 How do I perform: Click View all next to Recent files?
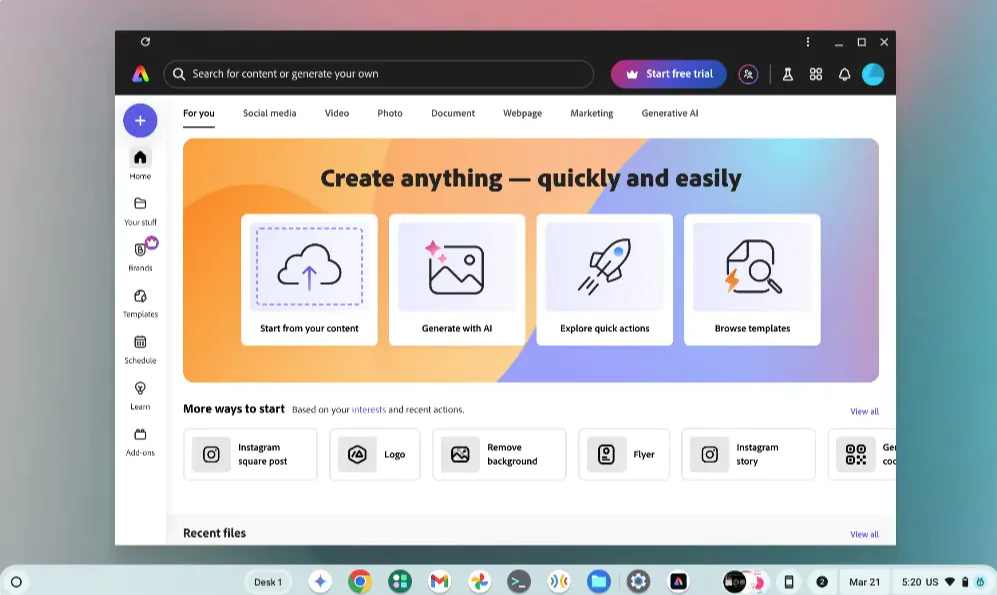pos(864,533)
